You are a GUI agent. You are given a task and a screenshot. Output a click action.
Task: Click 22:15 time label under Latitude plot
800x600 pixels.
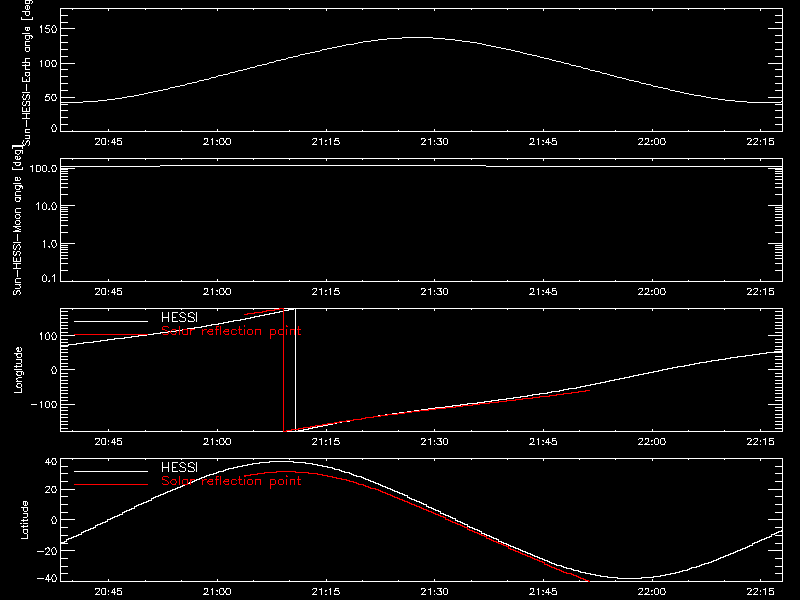click(x=760, y=592)
